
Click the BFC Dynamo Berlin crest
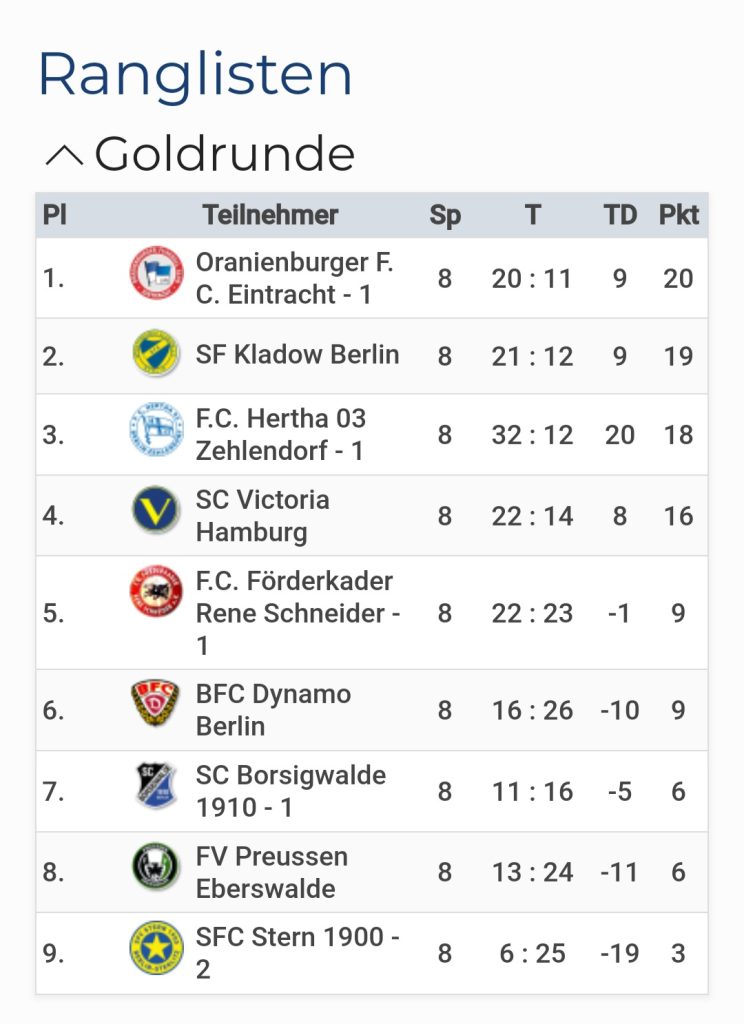(x=156, y=704)
